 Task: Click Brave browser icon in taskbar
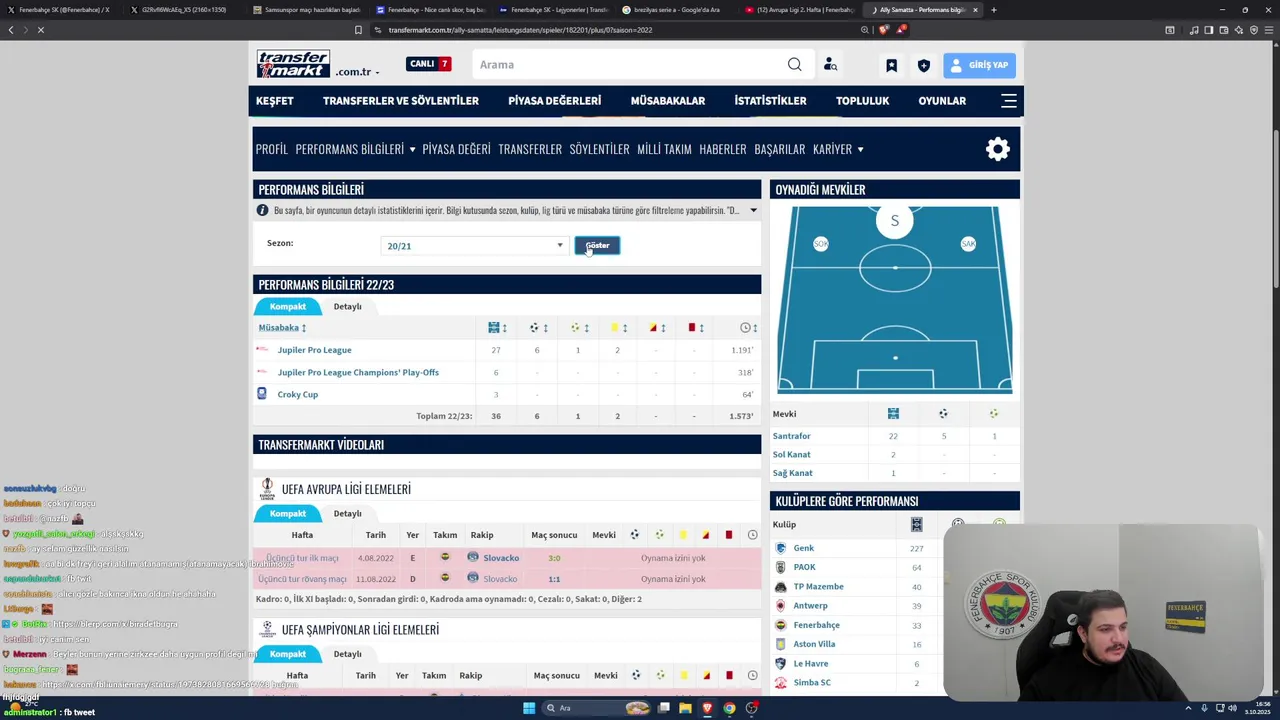tap(707, 708)
